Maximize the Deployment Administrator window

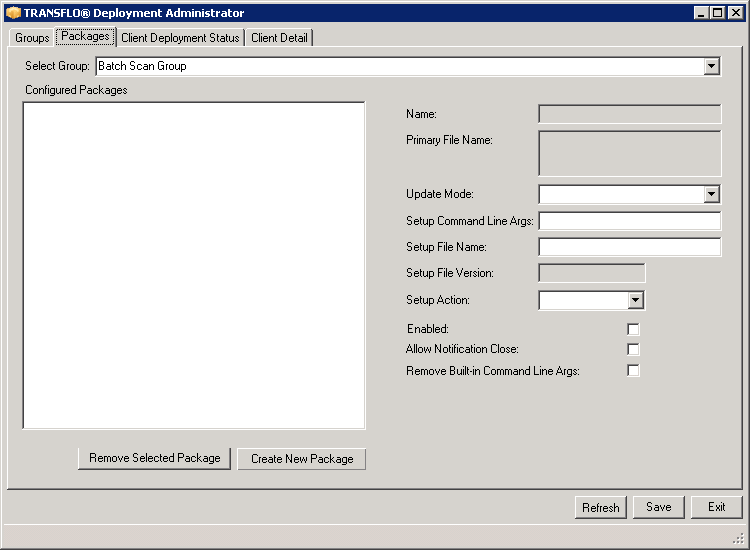[x=718, y=13]
